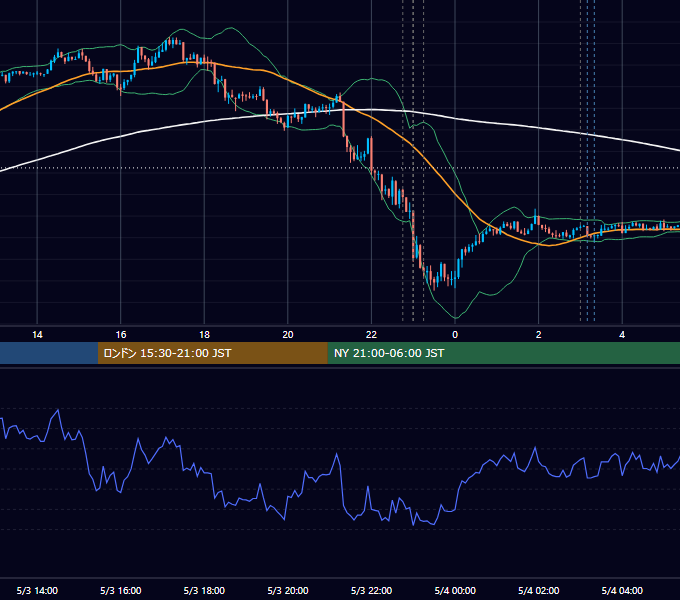The image size is (680, 600).
Task: Click the '20' hour axis label
Action: pyautogui.click(x=288, y=335)
